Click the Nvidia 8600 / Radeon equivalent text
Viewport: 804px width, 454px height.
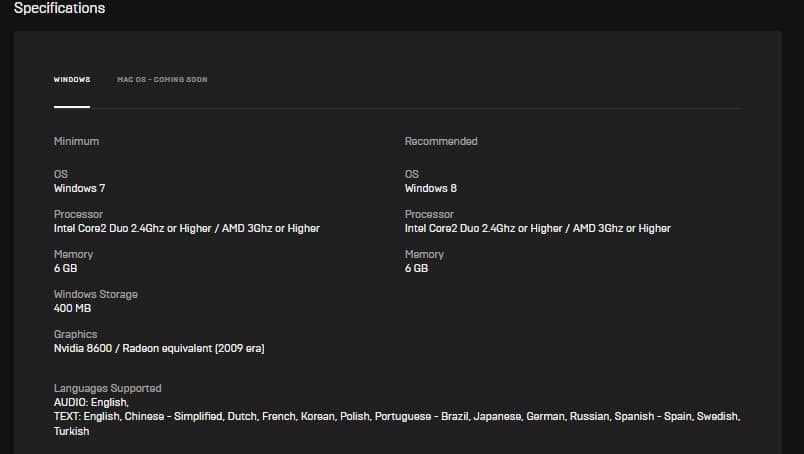pyautogui.click(x=159, y=348)
